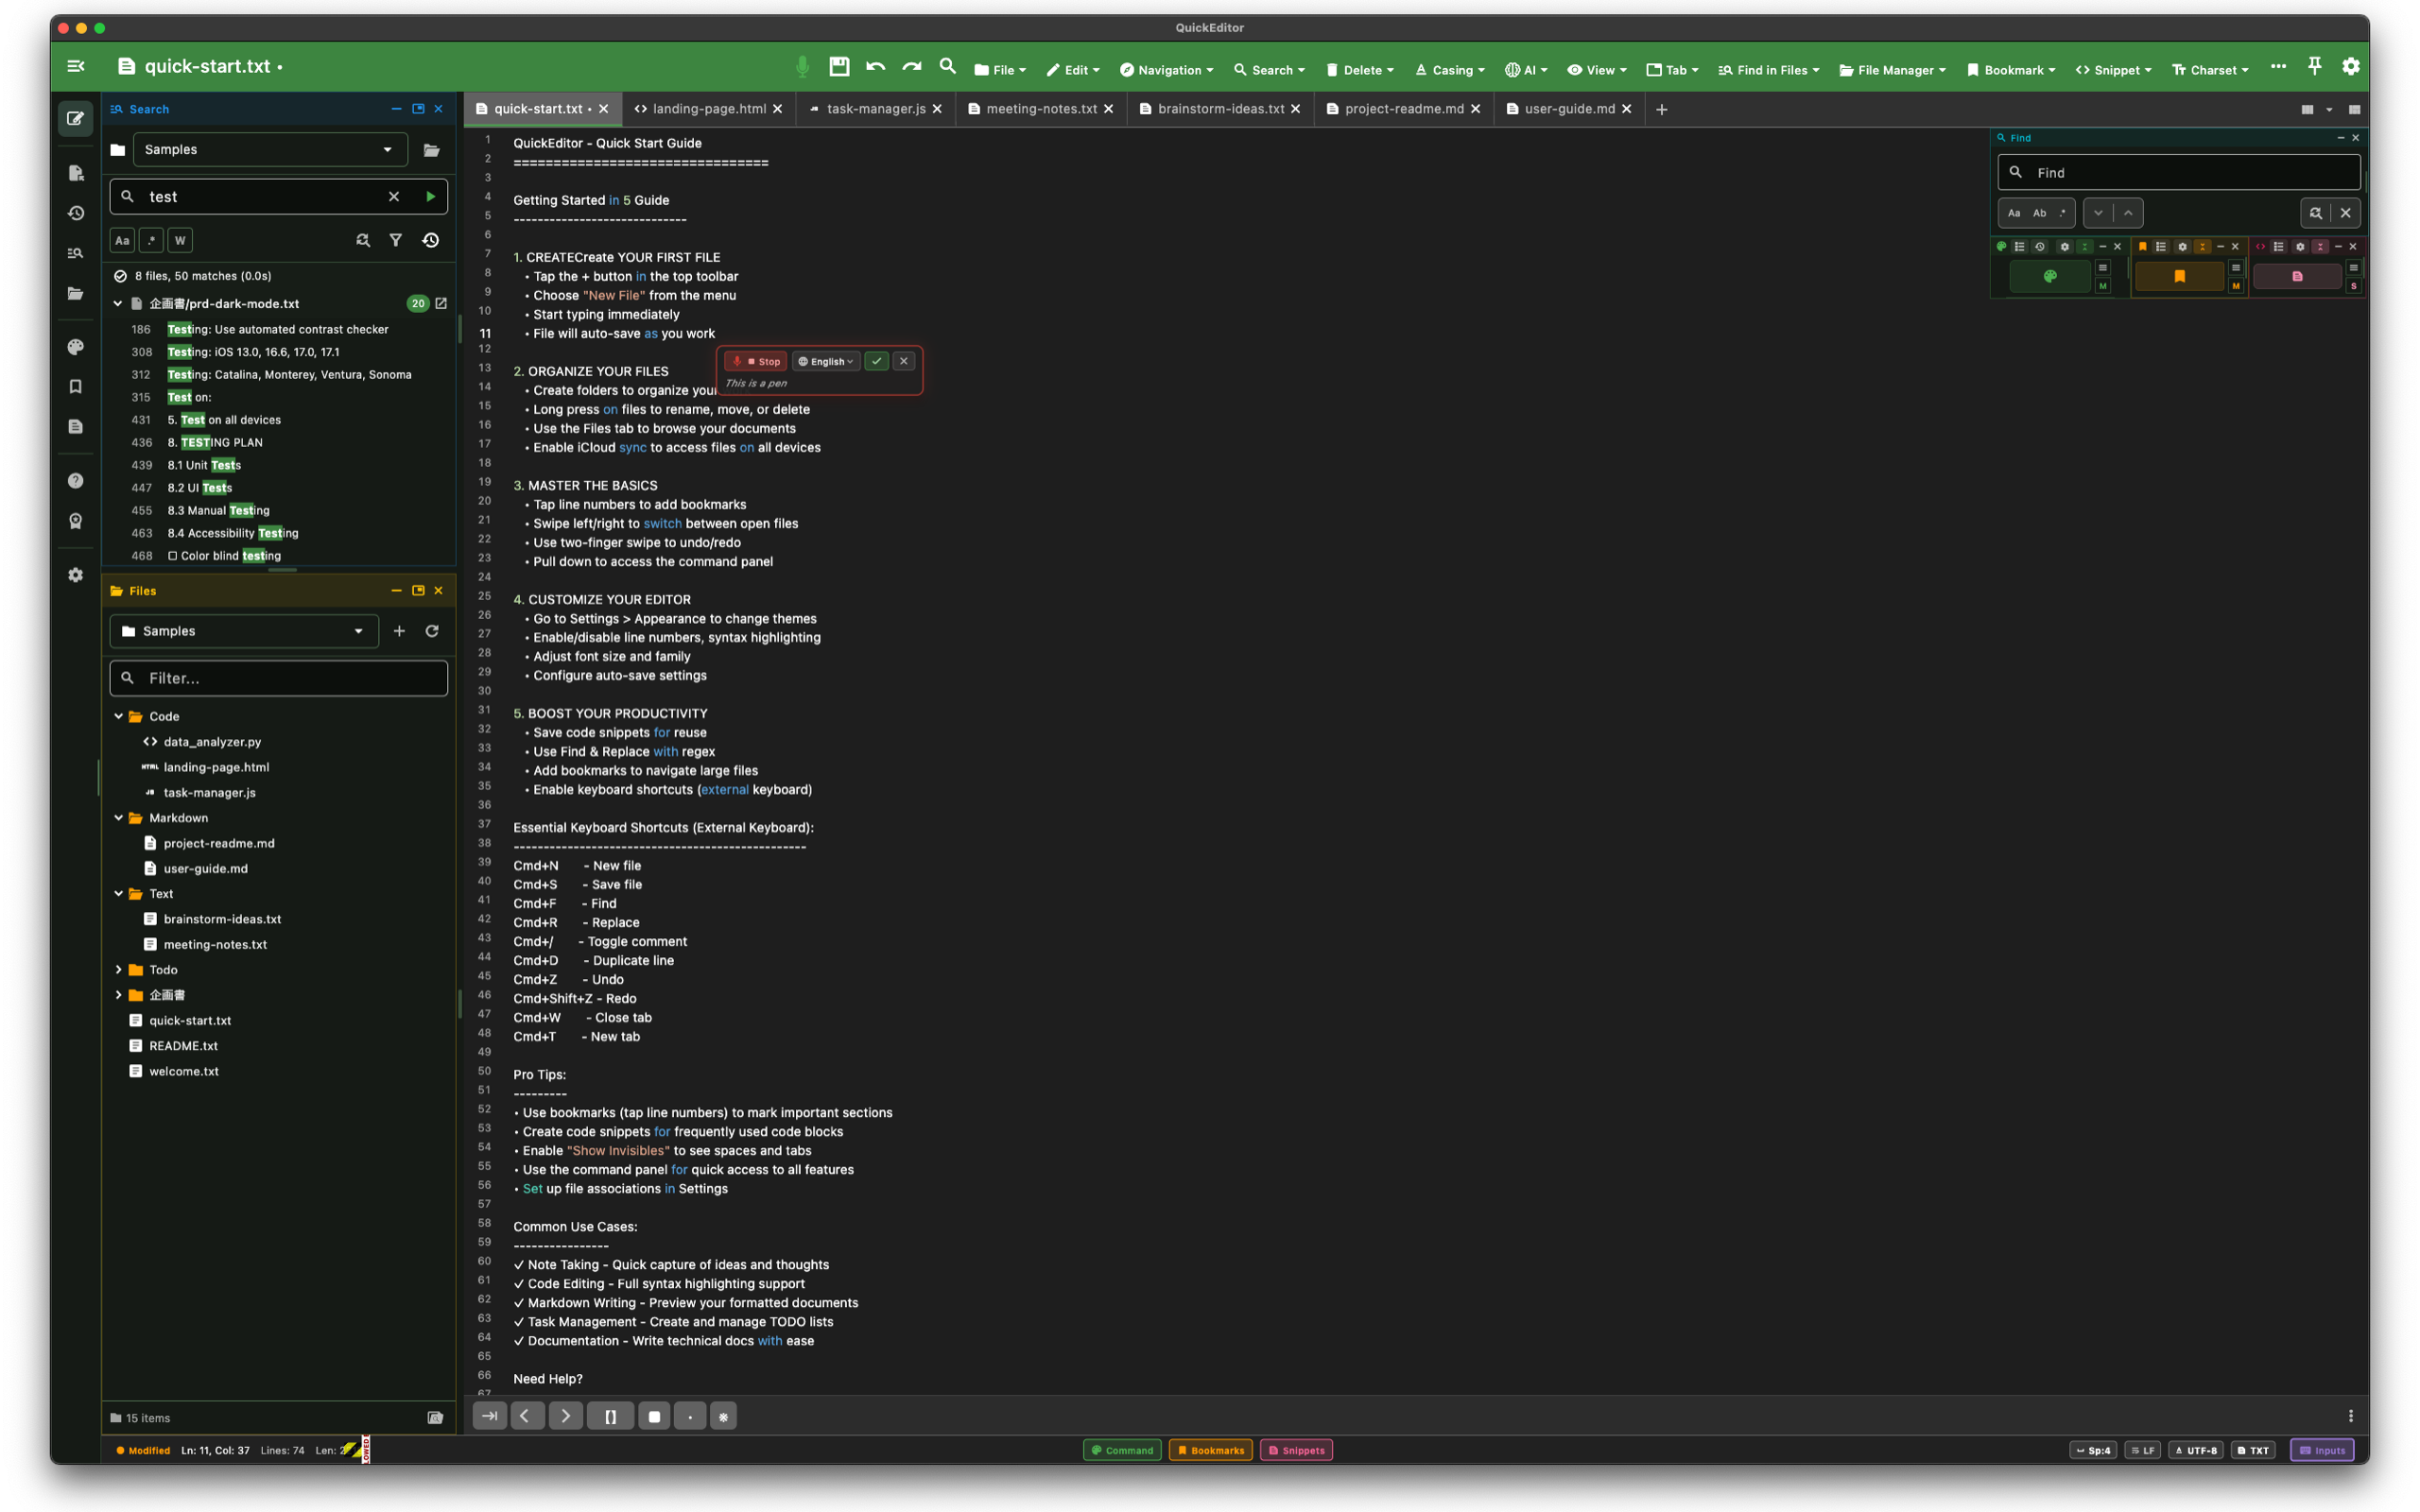Open the Casing menu dropdown
This screenshot has height=1512, width=2420.
1450,70
